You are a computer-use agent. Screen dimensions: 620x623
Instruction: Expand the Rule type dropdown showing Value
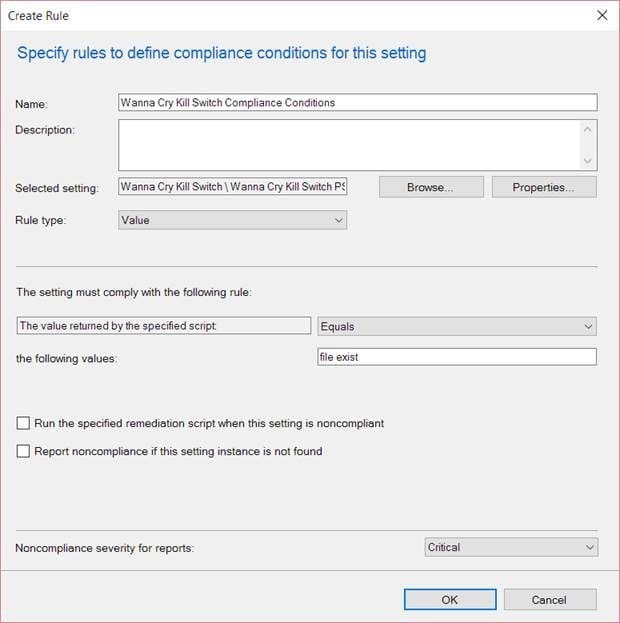[232, 220]
